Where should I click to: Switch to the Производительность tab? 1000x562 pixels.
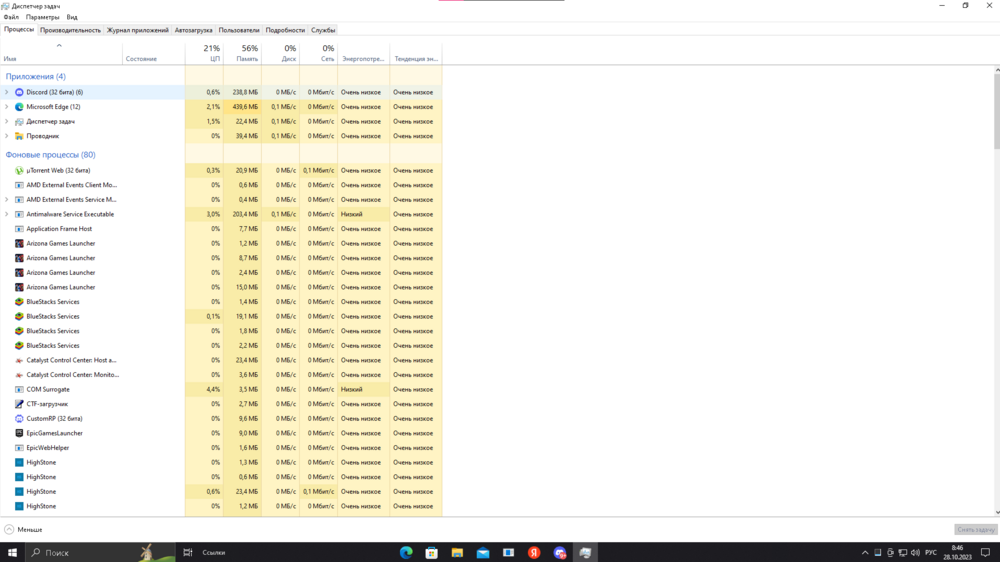(70, 30)
